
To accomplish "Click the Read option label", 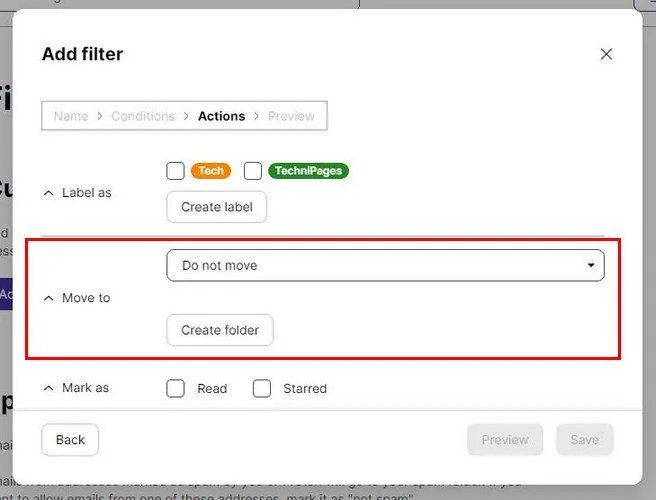I will tap(212, 389).
